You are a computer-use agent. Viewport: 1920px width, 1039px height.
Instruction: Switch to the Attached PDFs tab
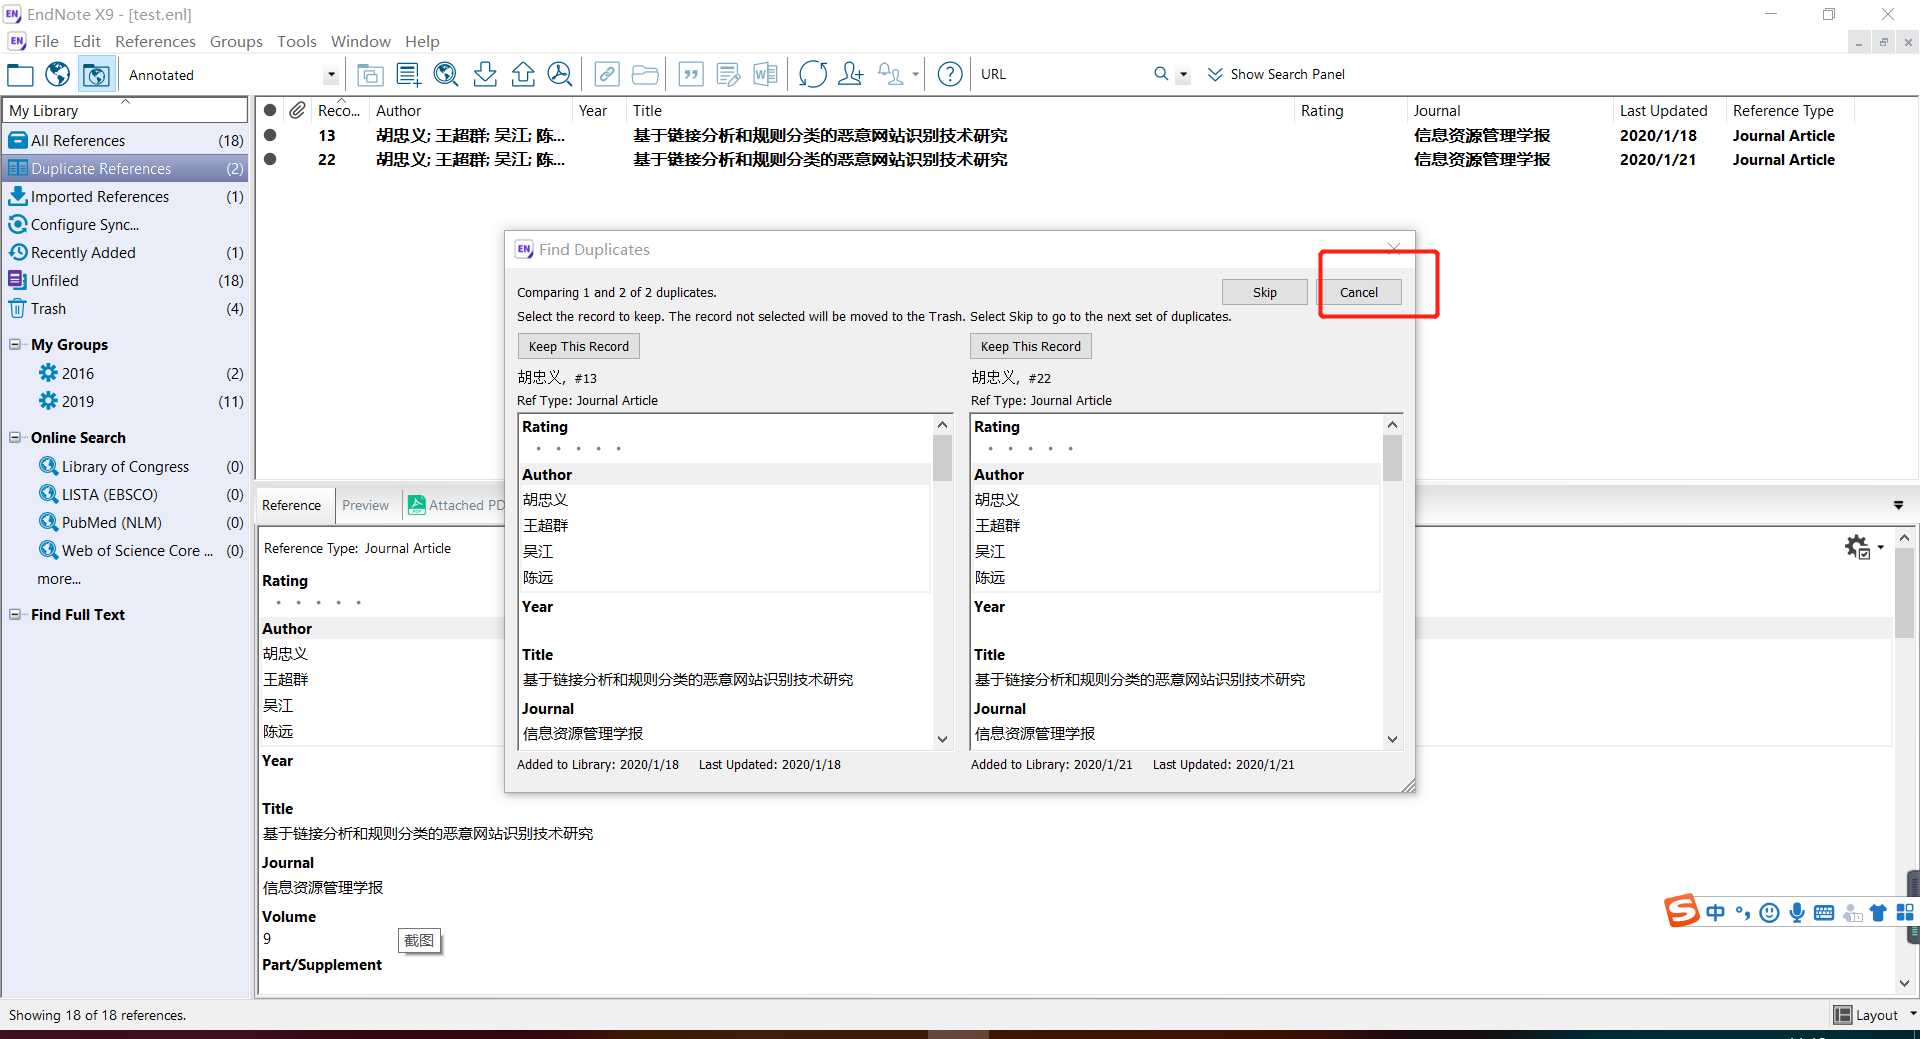(x=456, y=505)
